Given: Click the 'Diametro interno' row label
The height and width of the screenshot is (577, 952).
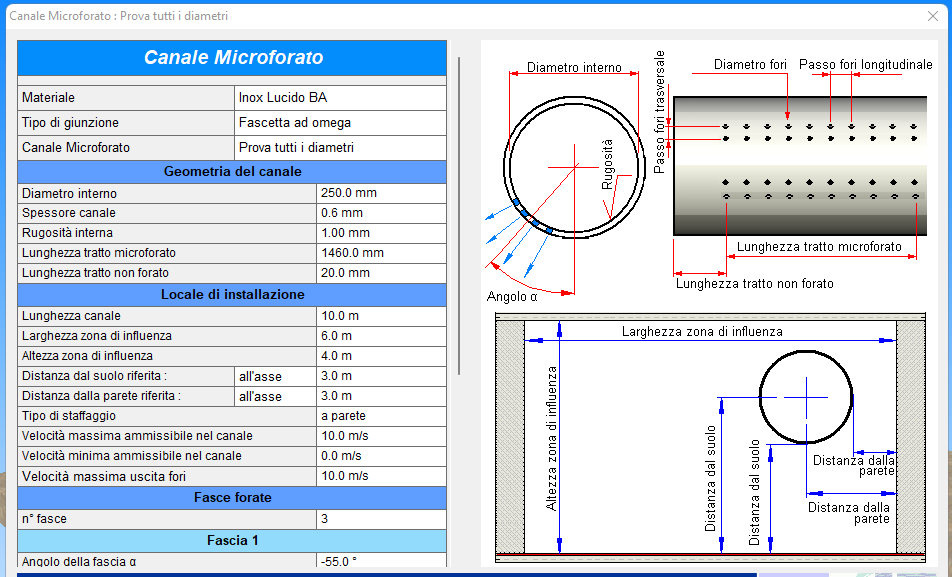Looking at the screenshot, I should point(167,193).
